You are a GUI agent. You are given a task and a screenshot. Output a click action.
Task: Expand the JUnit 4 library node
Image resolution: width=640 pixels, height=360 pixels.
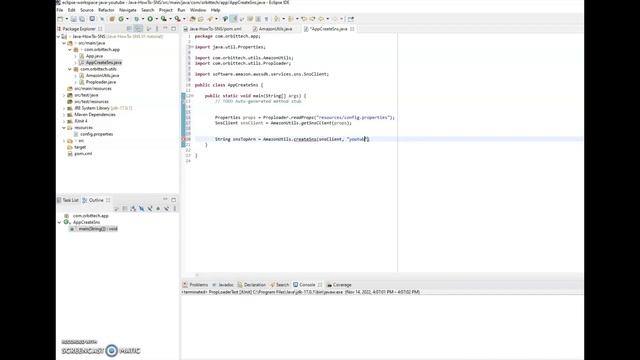pos(64,121)
